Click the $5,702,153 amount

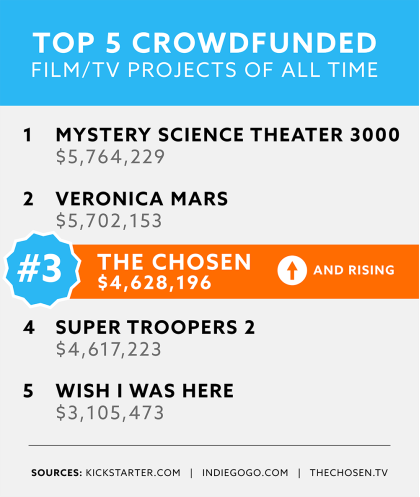[x=109, y=221]
